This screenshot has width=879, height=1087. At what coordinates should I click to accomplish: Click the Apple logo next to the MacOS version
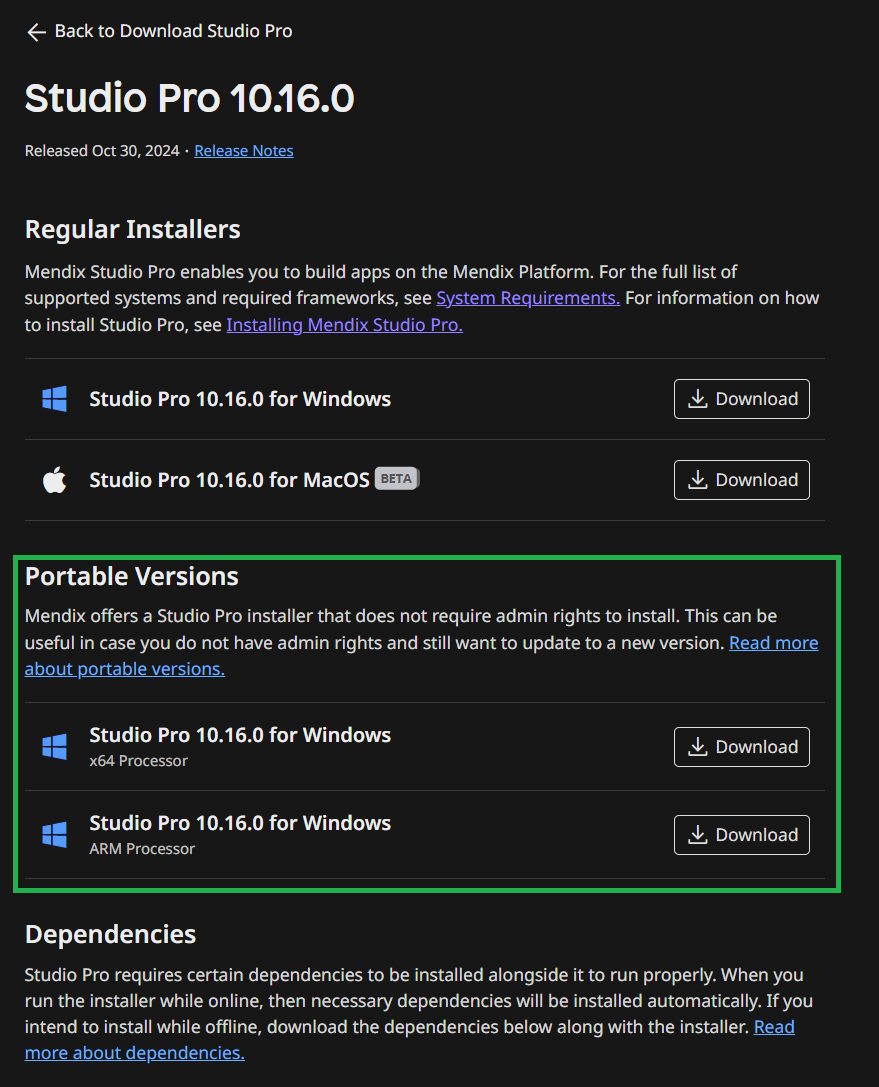(x=53, y=479)
